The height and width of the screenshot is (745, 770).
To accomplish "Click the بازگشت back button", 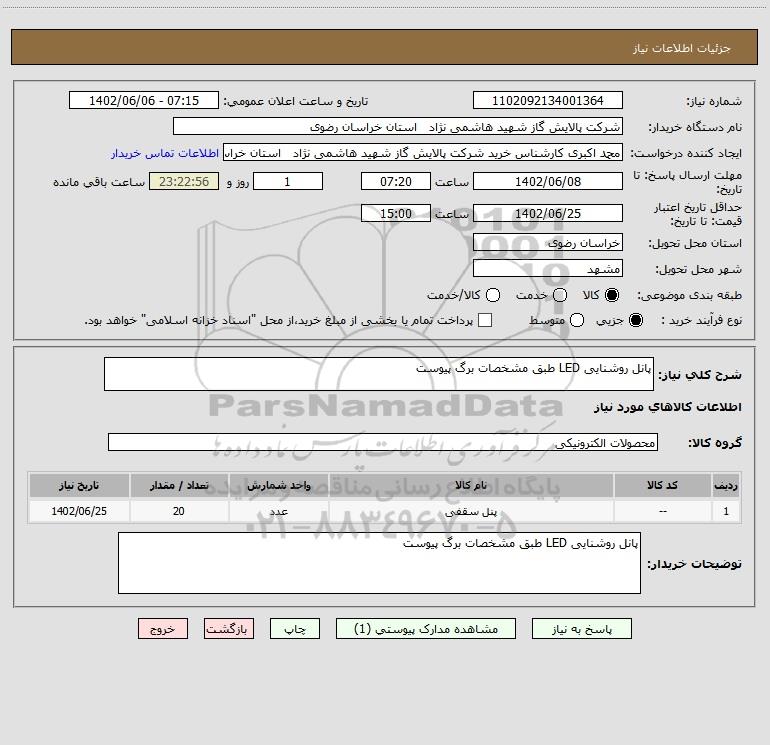I will pyautogui.click(x=229, y=629).
